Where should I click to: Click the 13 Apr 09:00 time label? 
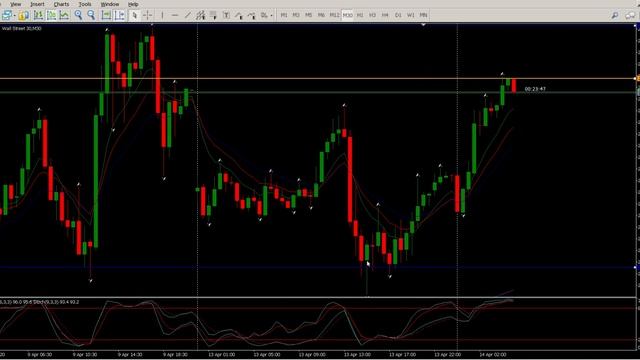312,355
